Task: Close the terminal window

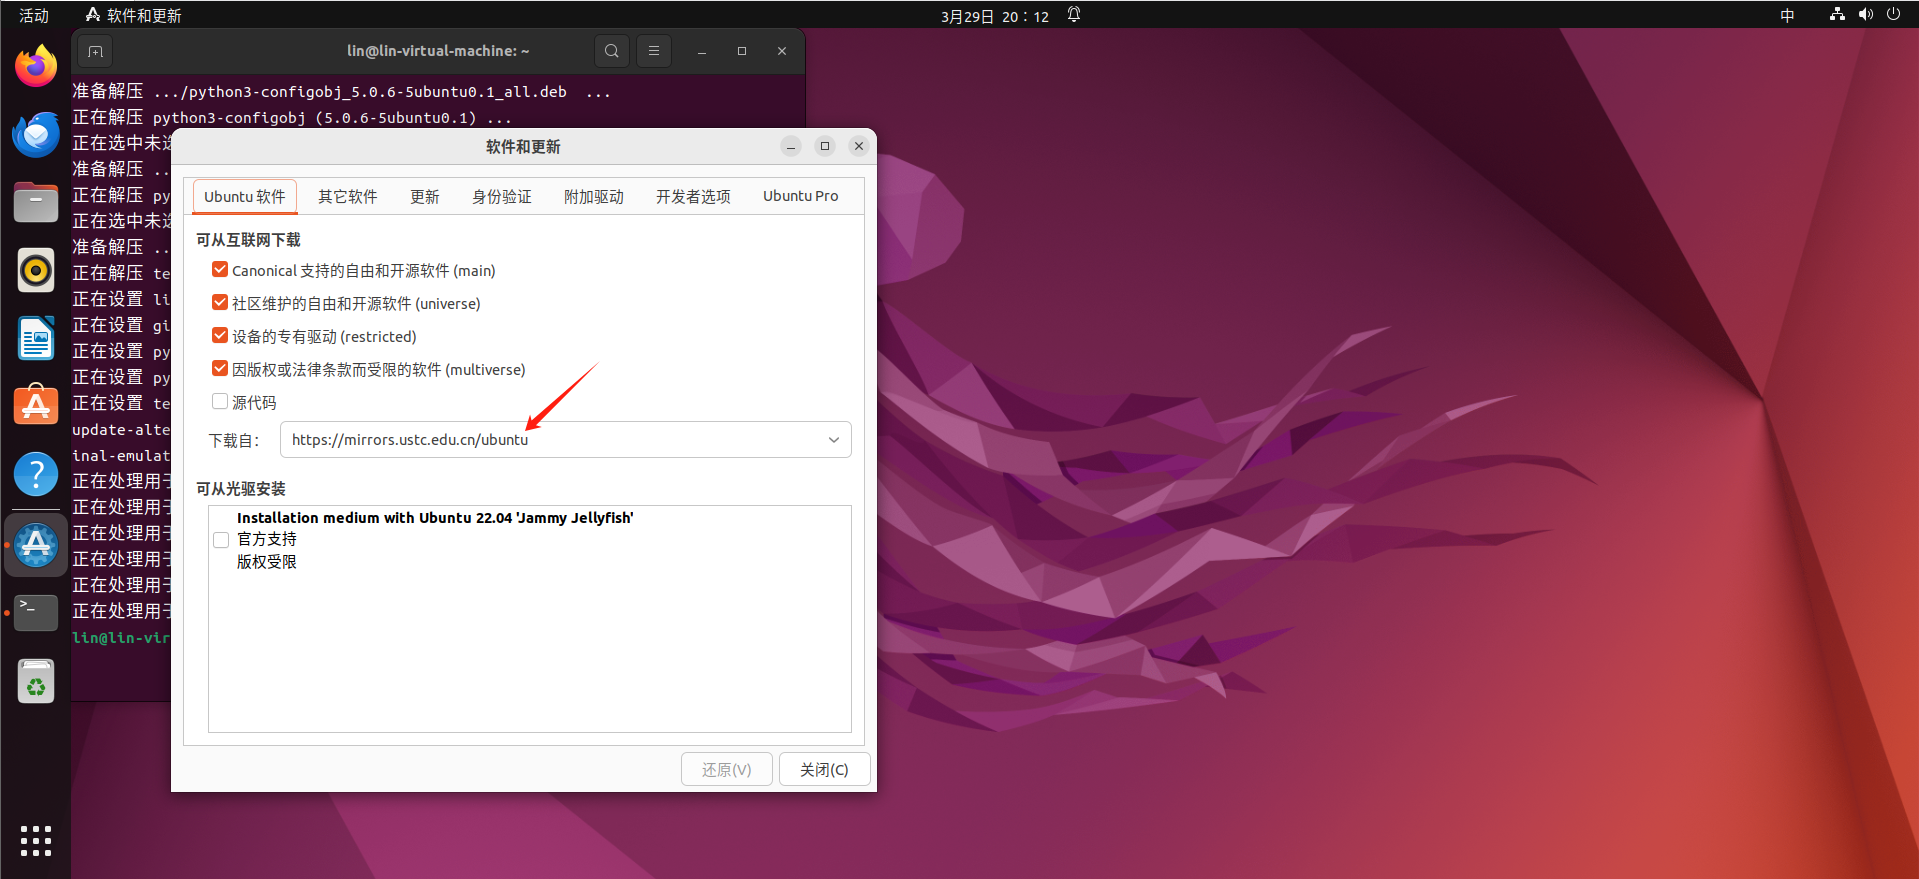Action: point(782,51)
